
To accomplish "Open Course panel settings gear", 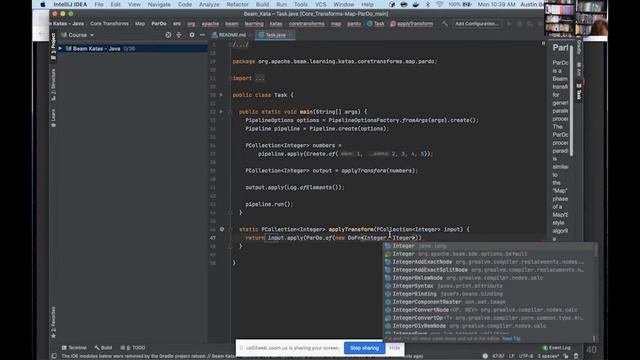I will (x=192, y=35).
